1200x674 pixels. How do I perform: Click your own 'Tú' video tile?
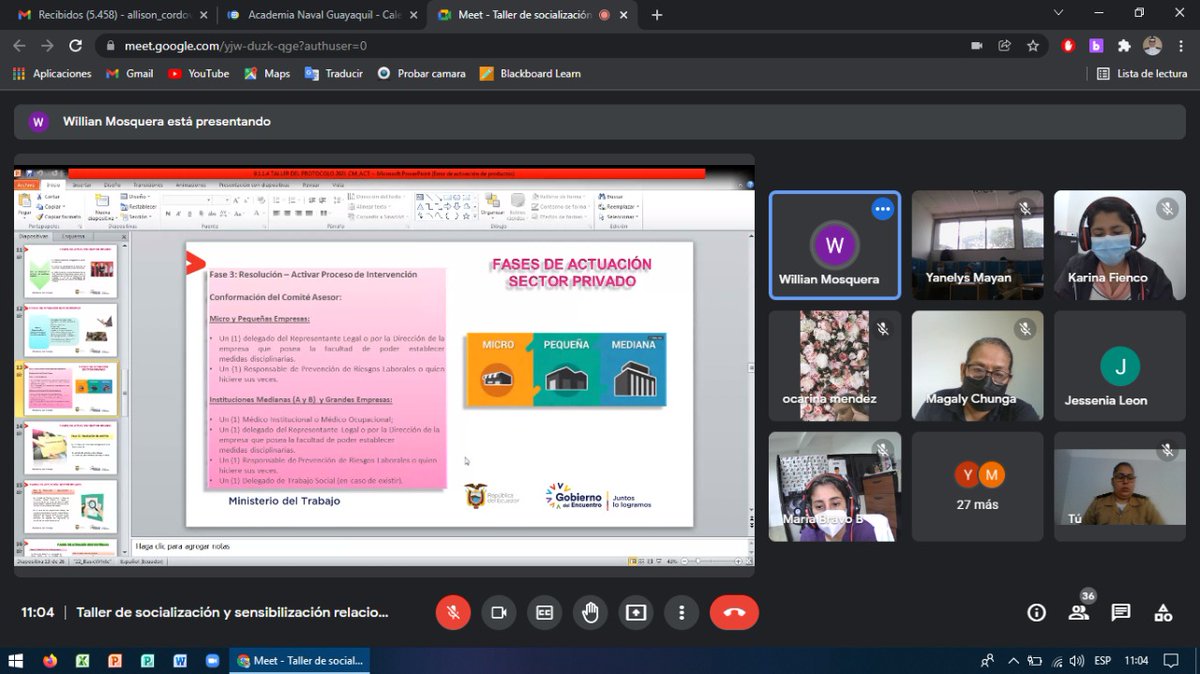pyautogui.click(x=1120, y=487)
